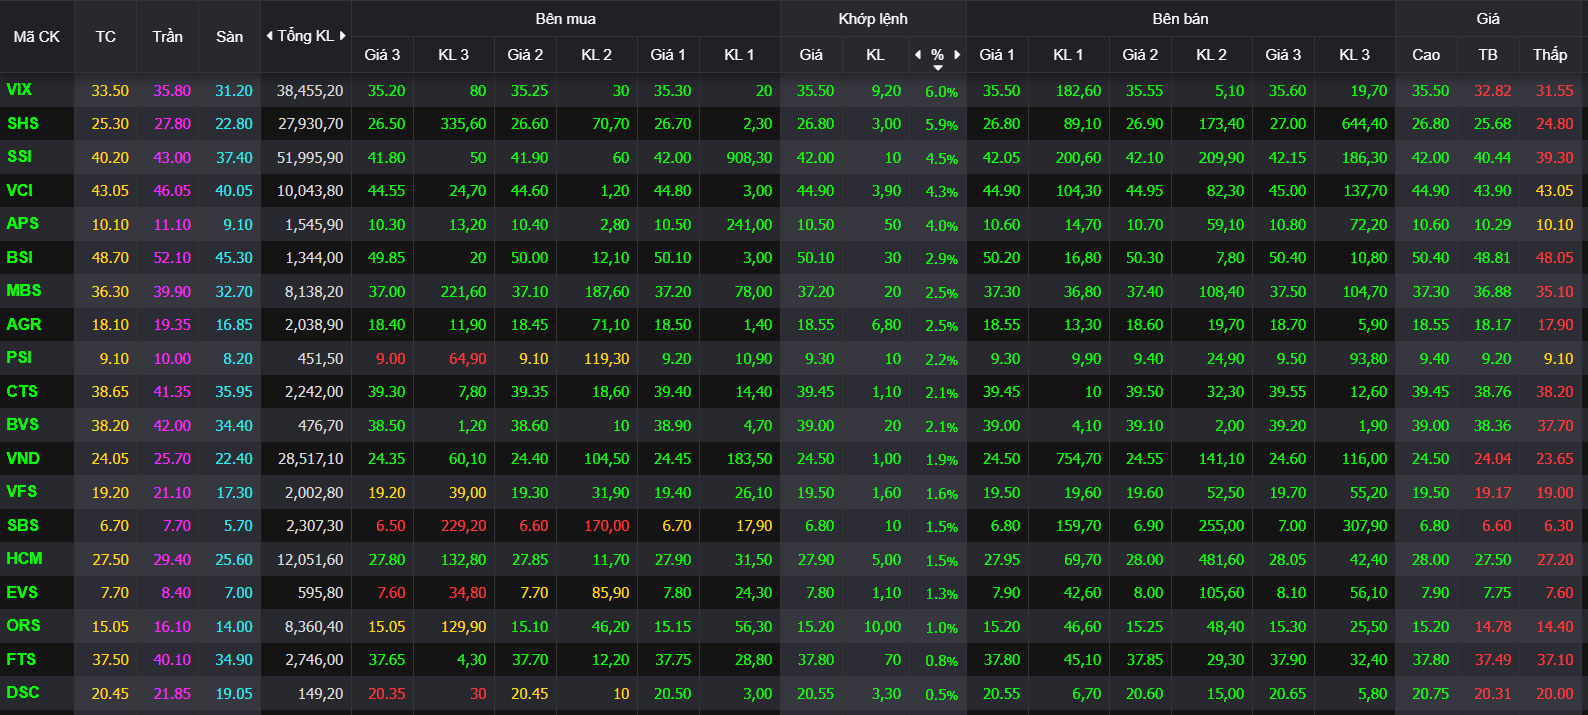The height and width of the screenshot is (715, 1588).
Task: Open the HCM ticker symbol
Action: [x=24, y=559]
